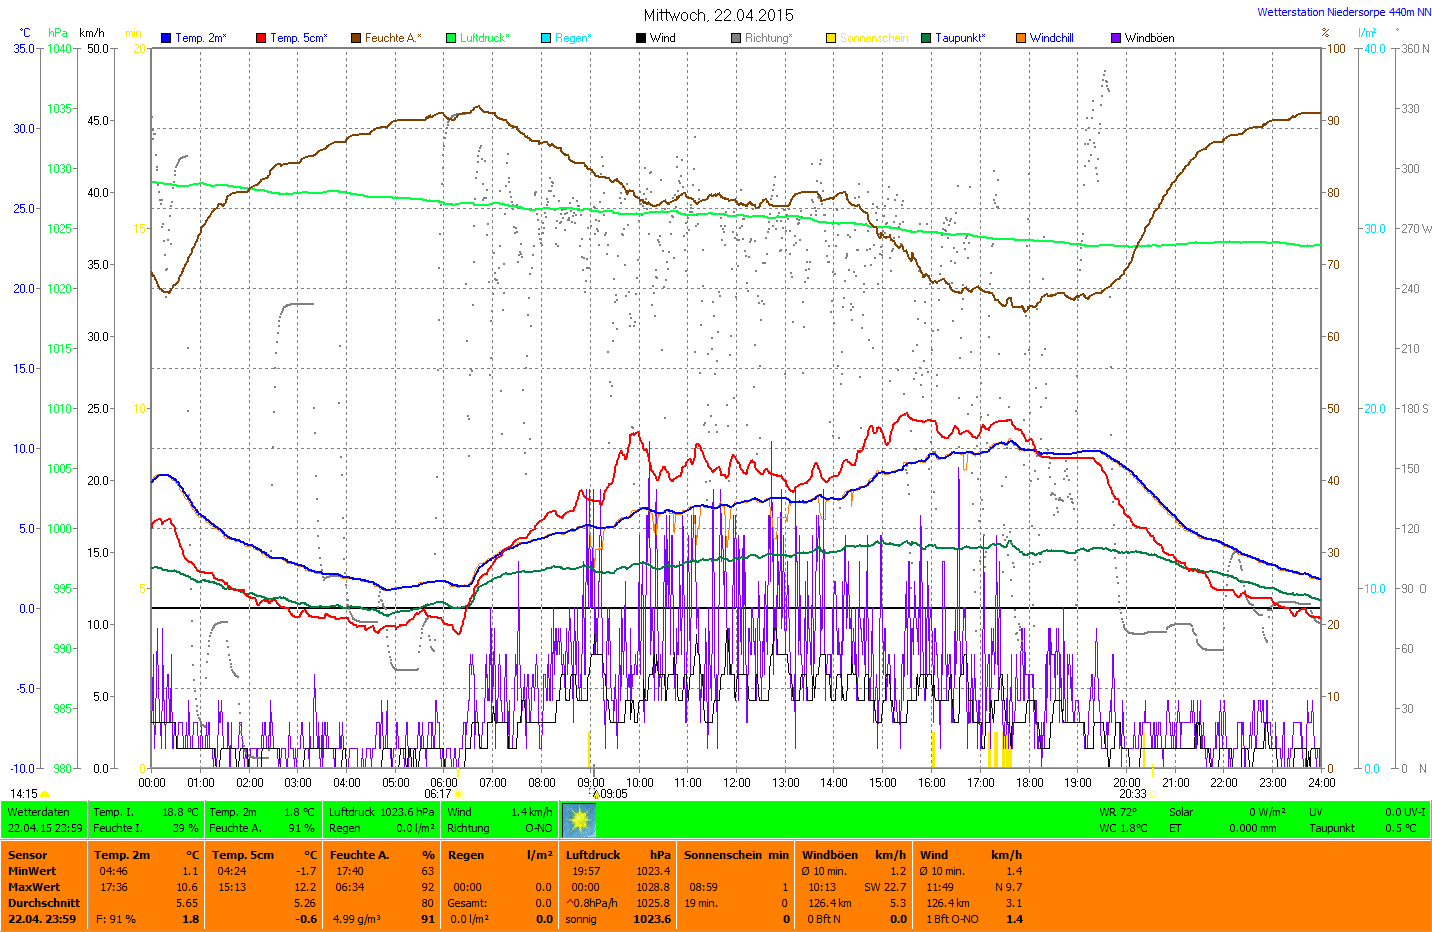Select the Wetterdaten cell in green bar
Screen dimensions: 1432x932
39,812
